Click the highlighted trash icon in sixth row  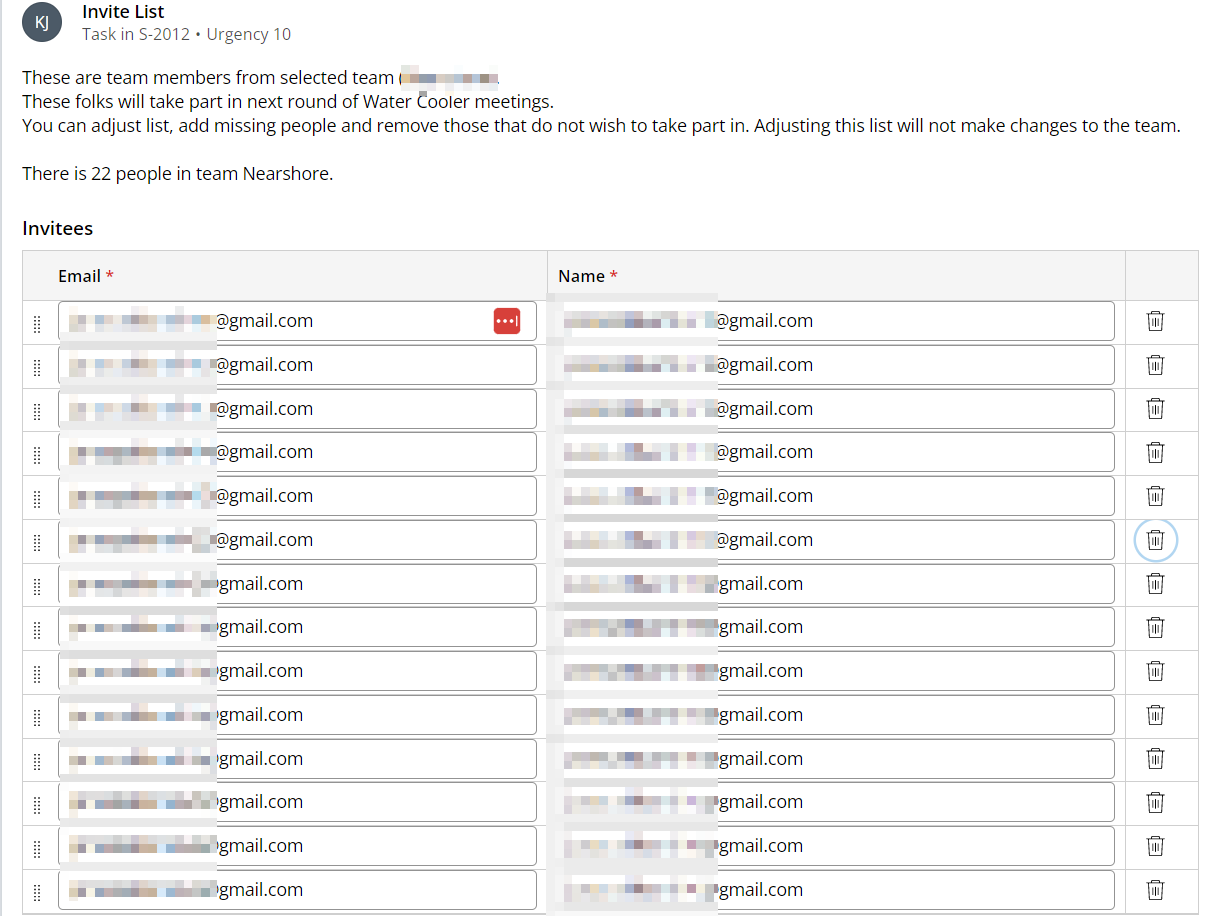pyautogui.click(x=1155, y=540)
